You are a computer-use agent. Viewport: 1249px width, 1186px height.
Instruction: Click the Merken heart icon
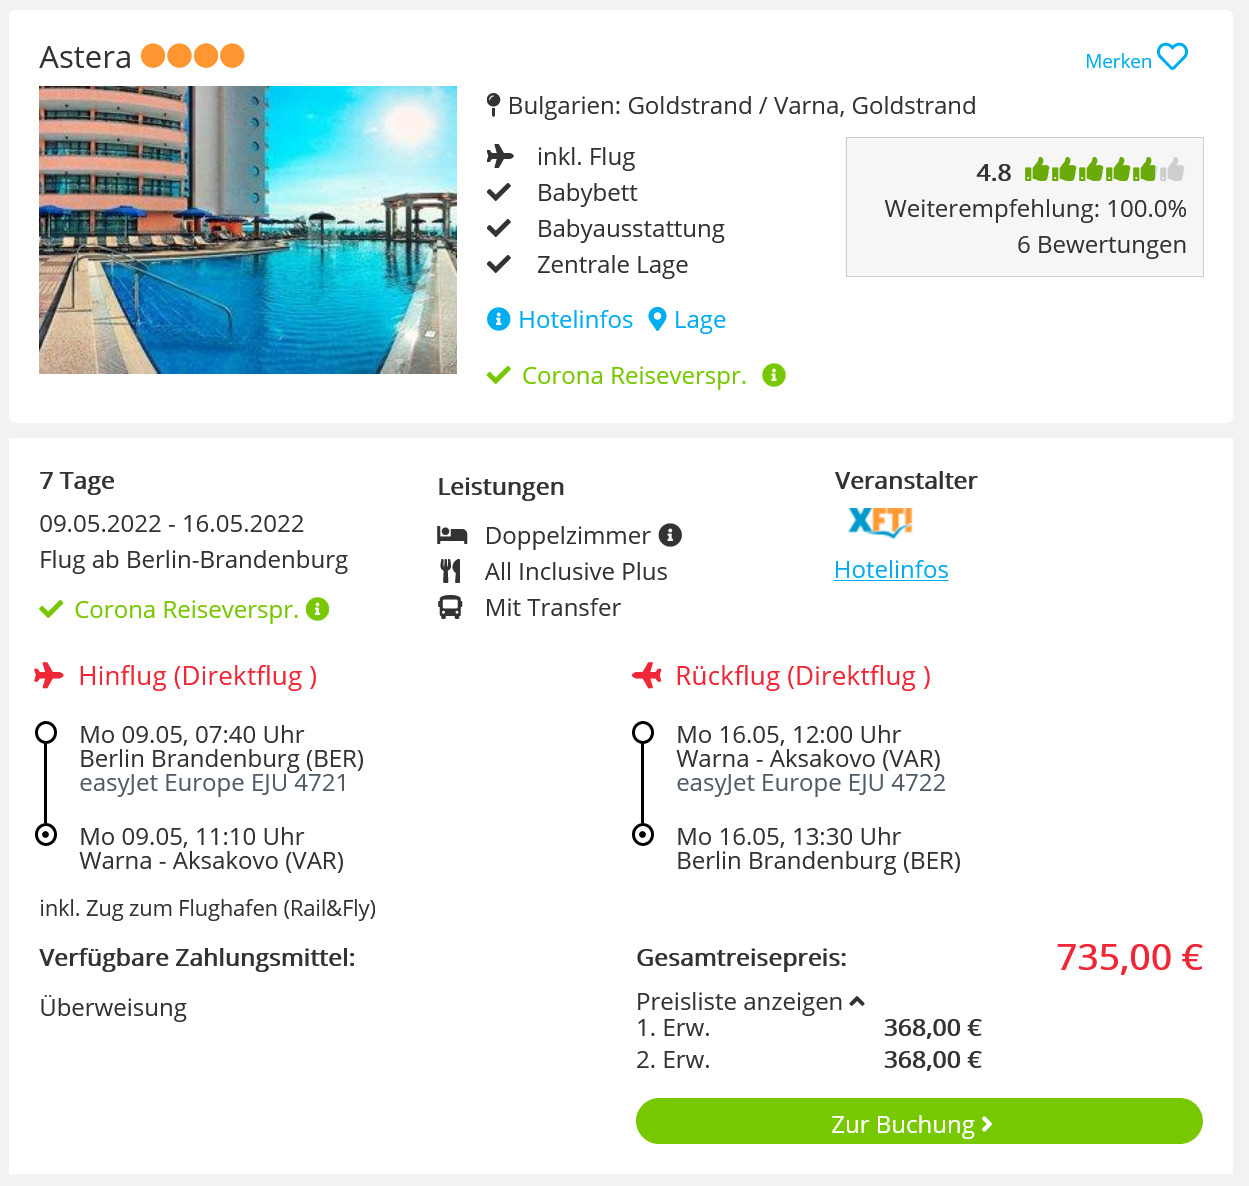coord(1172,57)
